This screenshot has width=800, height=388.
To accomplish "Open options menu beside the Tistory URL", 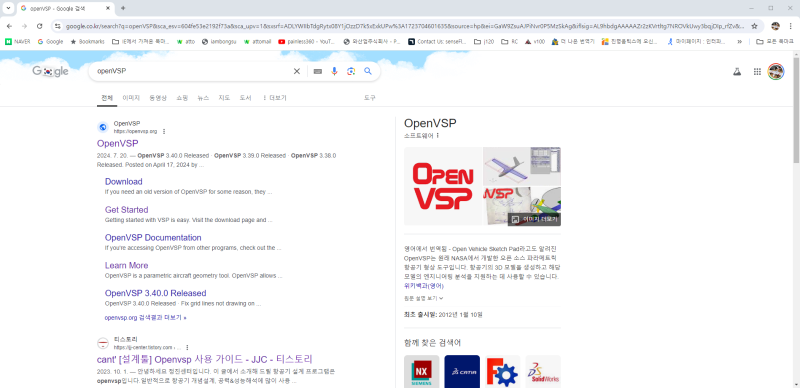I will [188, 347].
